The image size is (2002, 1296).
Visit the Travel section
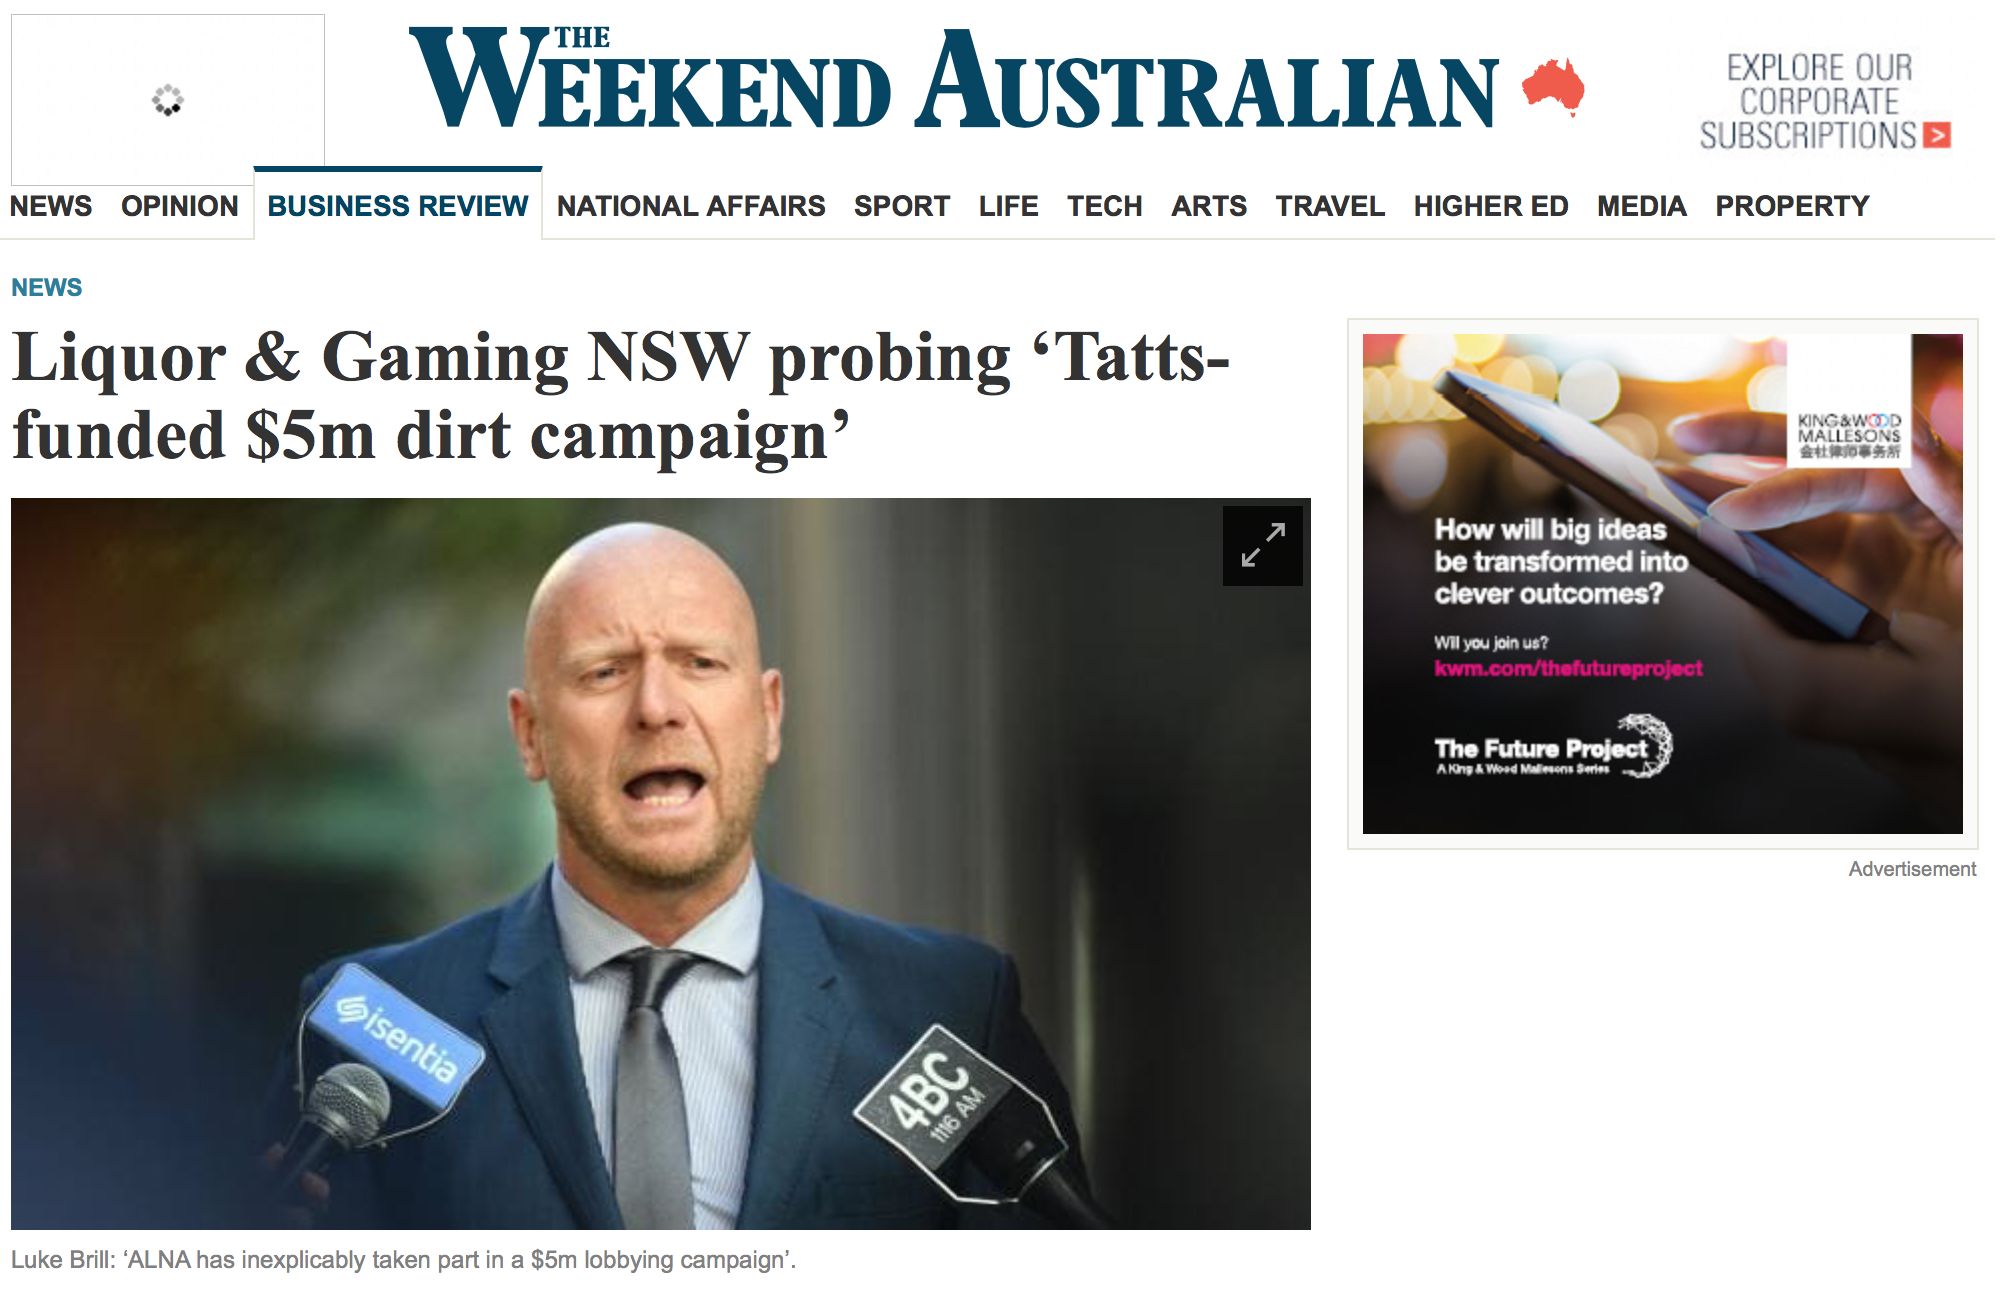(x=1330, y=206)
